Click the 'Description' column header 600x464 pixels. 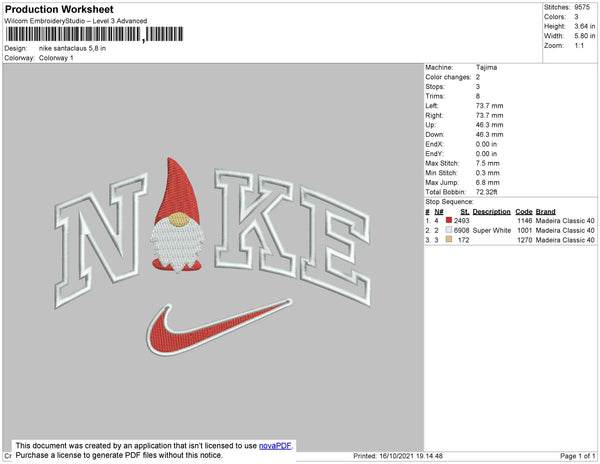pyautogui.click(x=491, y=212)
